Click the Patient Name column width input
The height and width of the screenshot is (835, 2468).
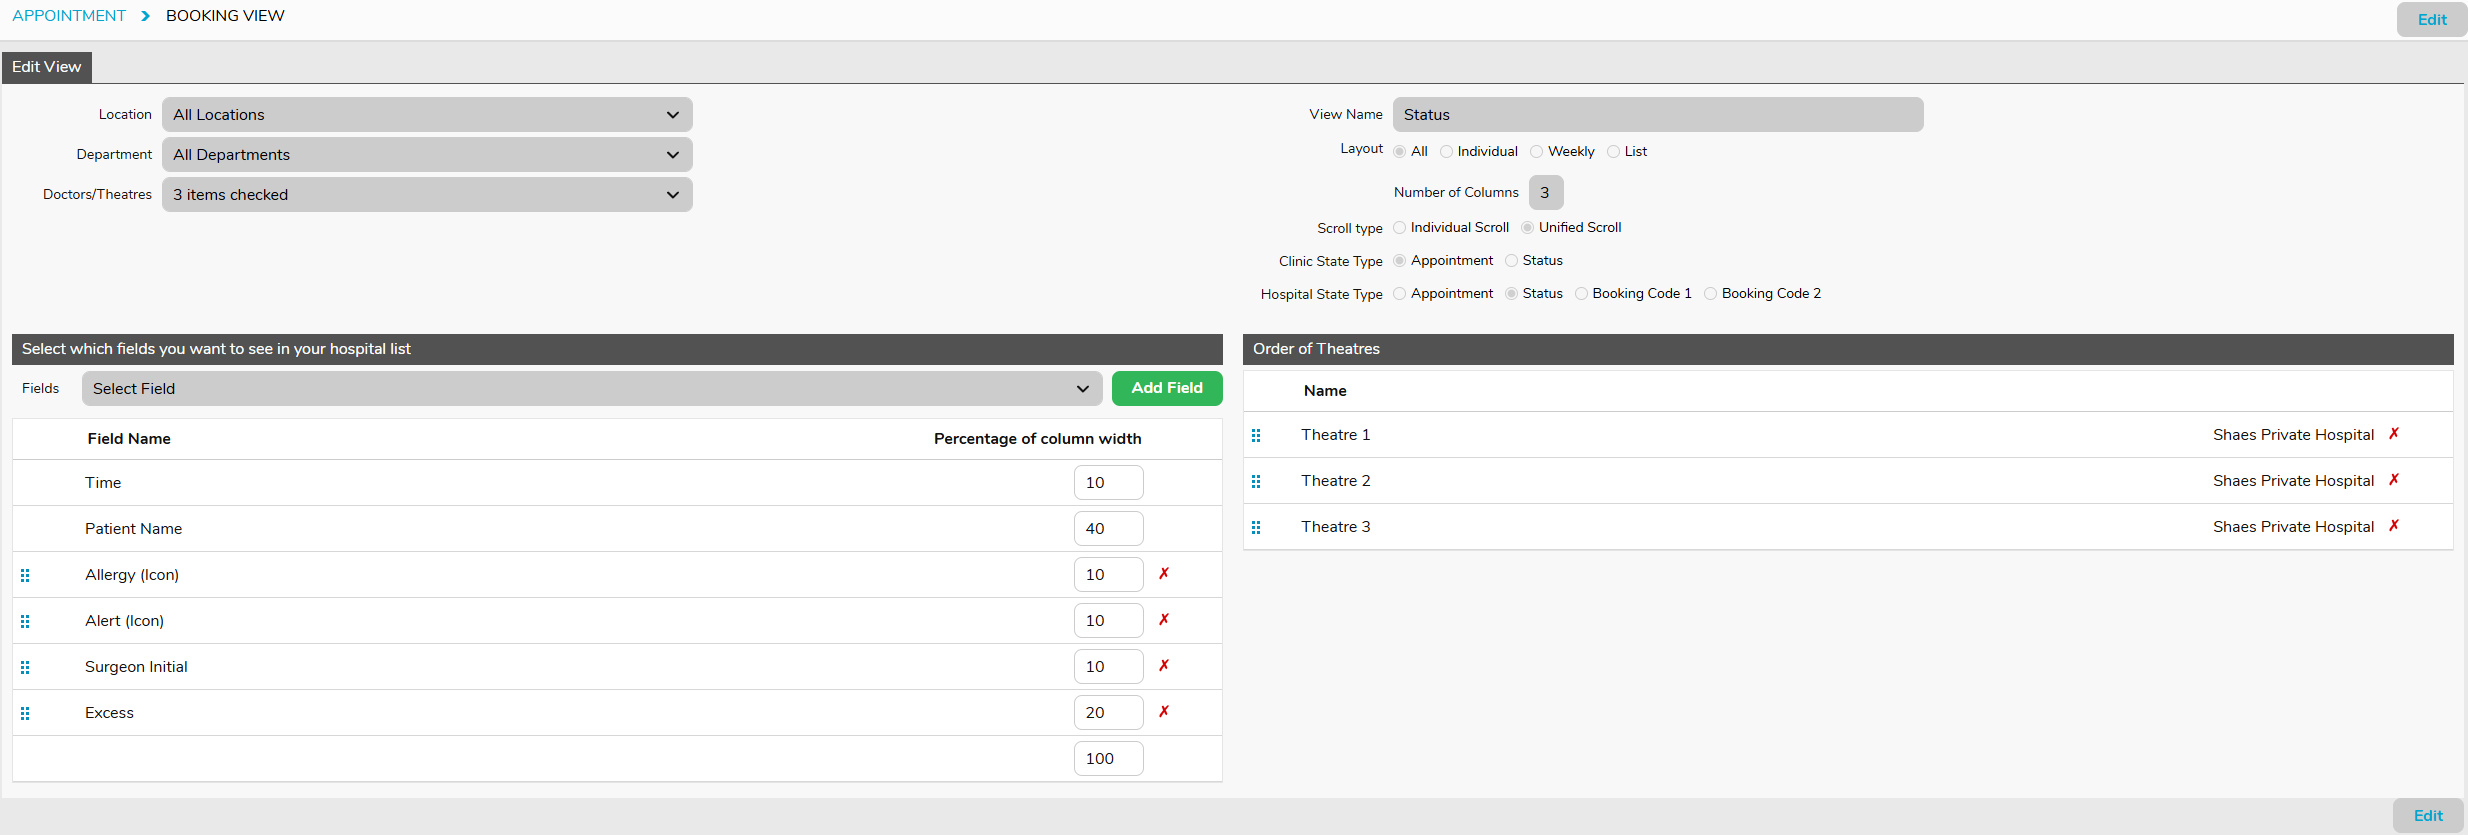(1108, 529)
